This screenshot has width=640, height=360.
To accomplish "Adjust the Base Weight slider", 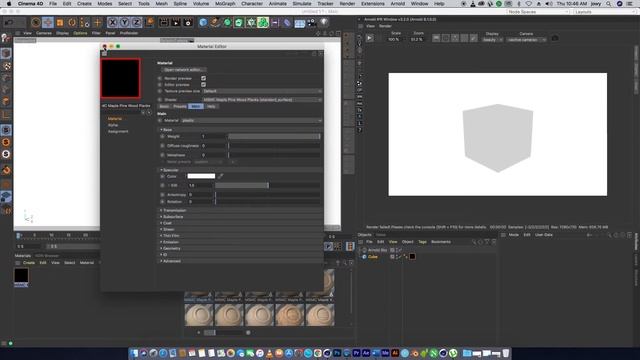I will [274, 136].
